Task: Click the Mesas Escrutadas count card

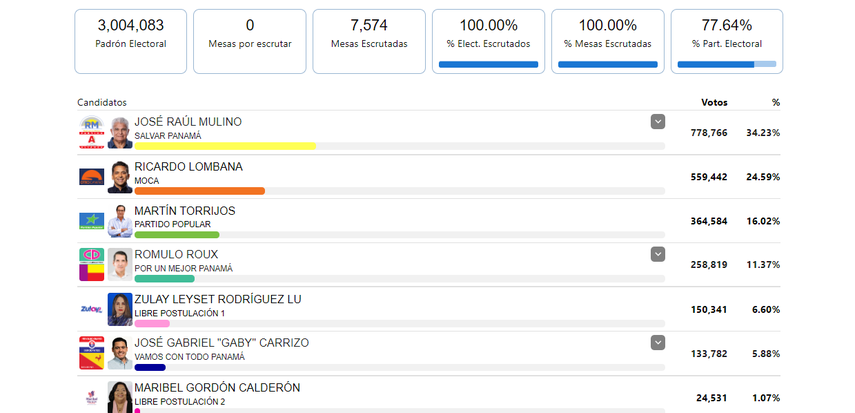Action: [x=369, y=41]
